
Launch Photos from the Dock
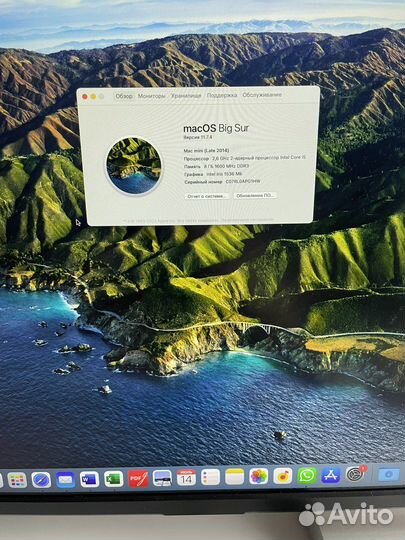coord(259,477)
